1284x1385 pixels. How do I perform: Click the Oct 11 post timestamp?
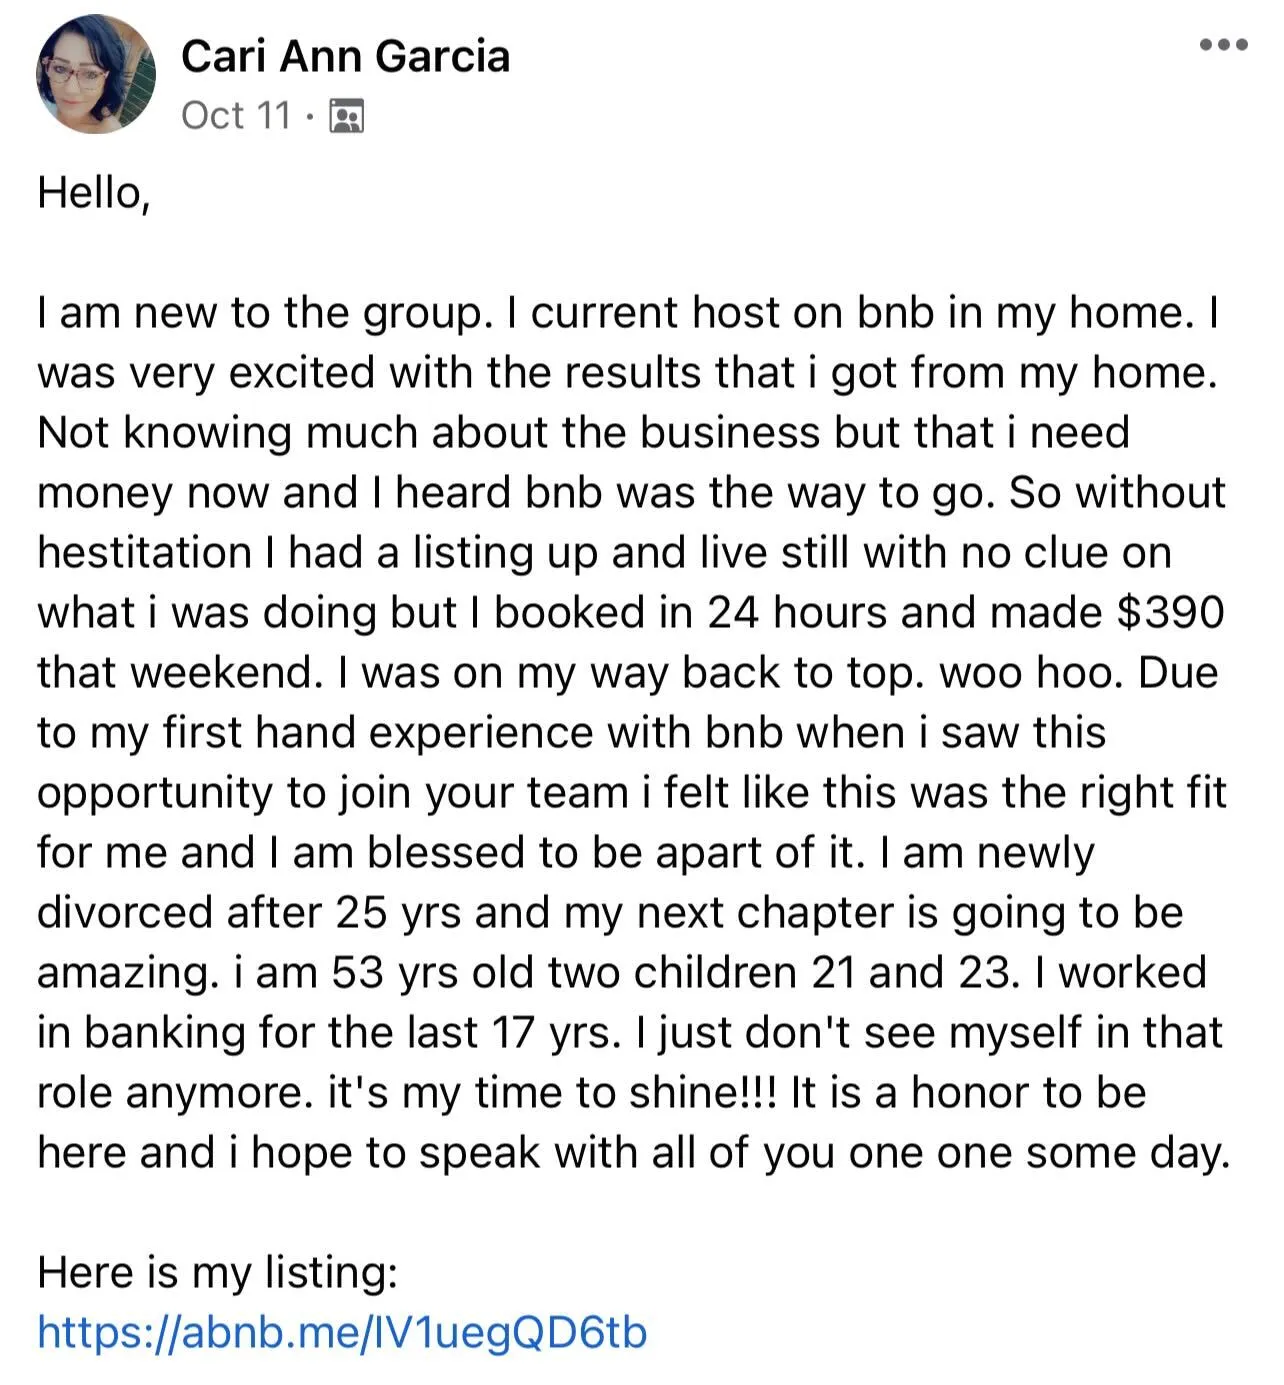(x=236, y=115)
